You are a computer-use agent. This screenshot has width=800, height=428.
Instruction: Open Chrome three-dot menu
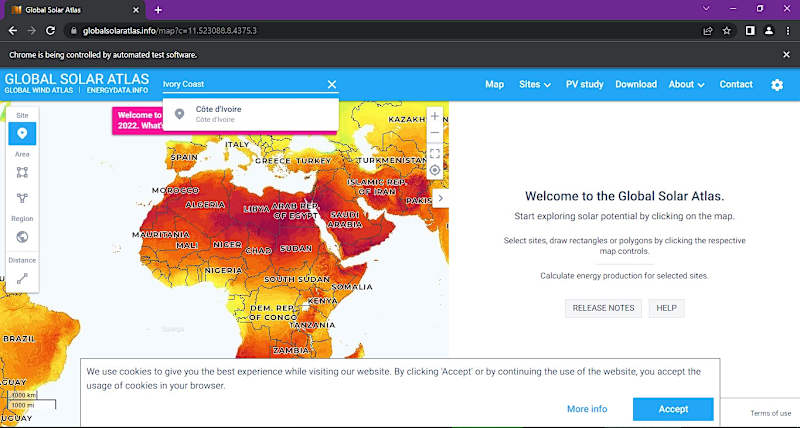[787, 31]
